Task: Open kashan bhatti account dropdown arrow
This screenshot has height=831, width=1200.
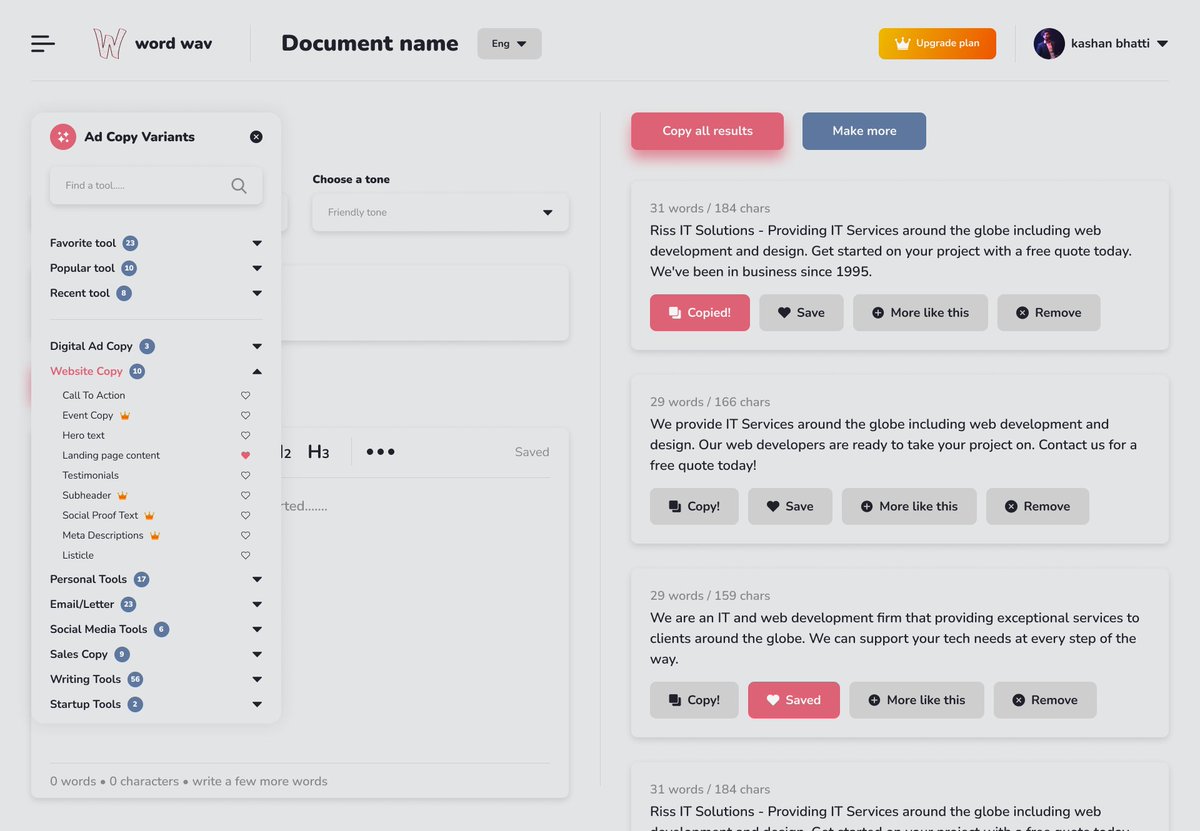Action: 1161,44
